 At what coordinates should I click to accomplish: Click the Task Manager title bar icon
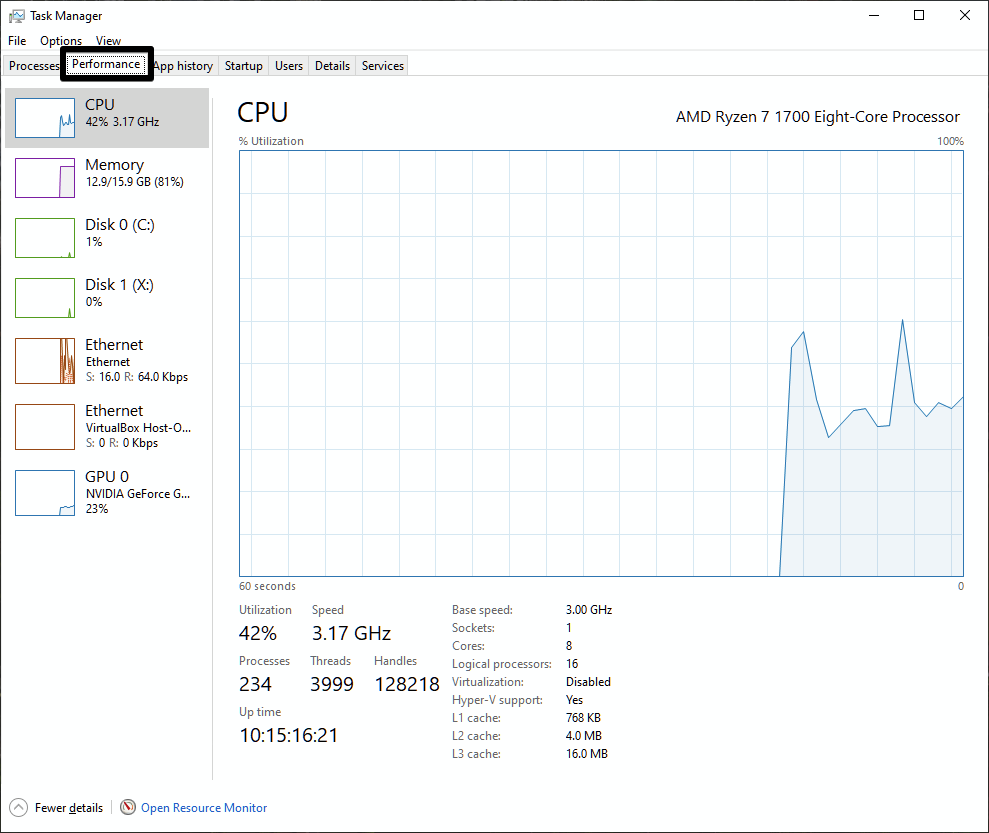click(x=16, y=16)
